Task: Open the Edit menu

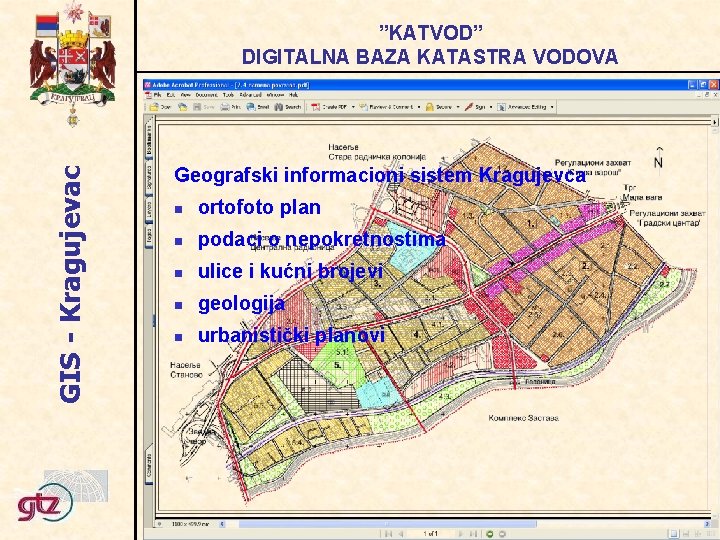Action: pos(171,95)
